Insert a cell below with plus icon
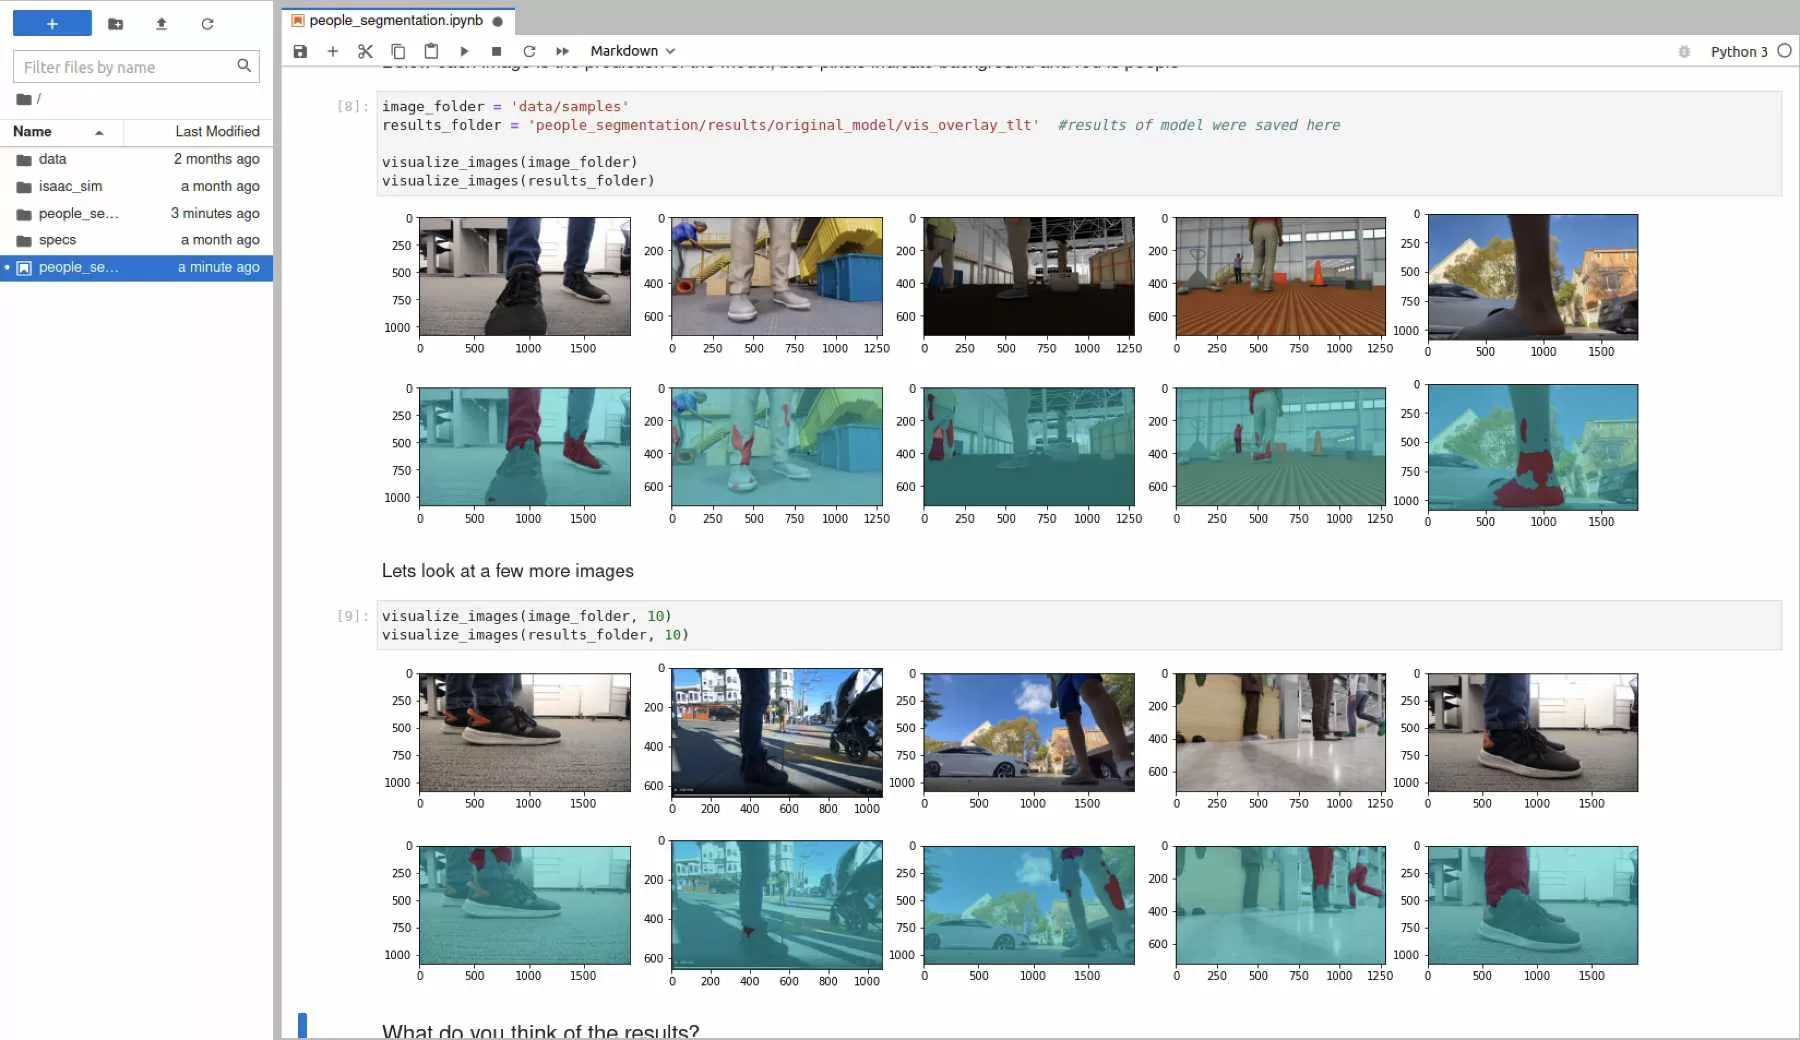 point(333,51)
